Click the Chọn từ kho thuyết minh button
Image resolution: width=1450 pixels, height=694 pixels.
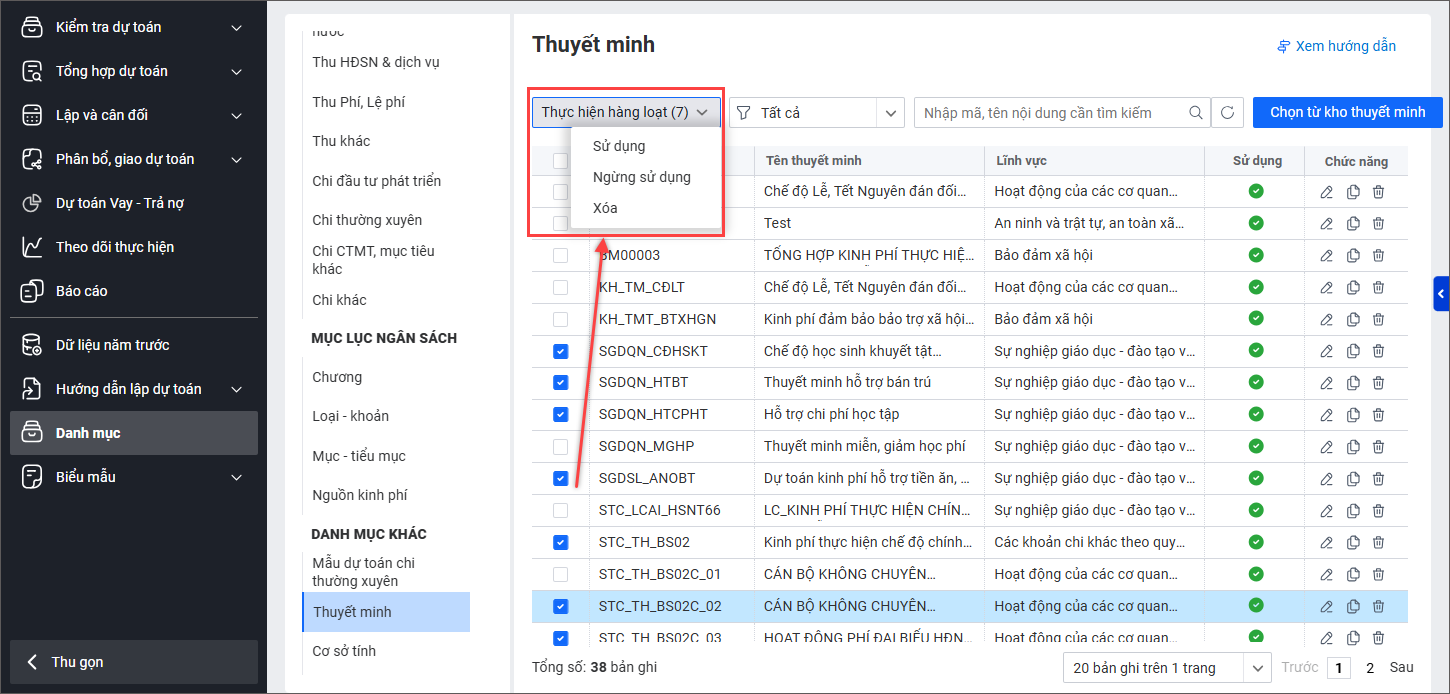[1347, 112]
